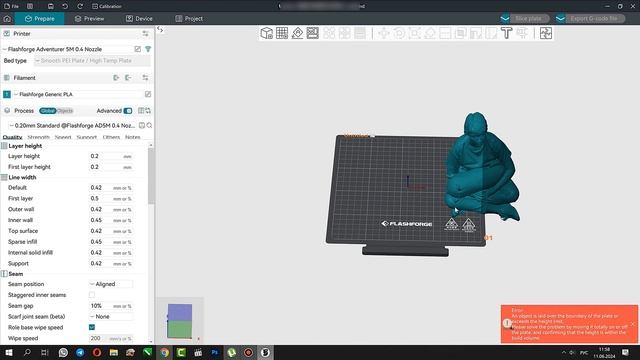This screenshot has height=360, width=640.
Task: Click the plate thumbnail preview
Action: coord(180,321)
